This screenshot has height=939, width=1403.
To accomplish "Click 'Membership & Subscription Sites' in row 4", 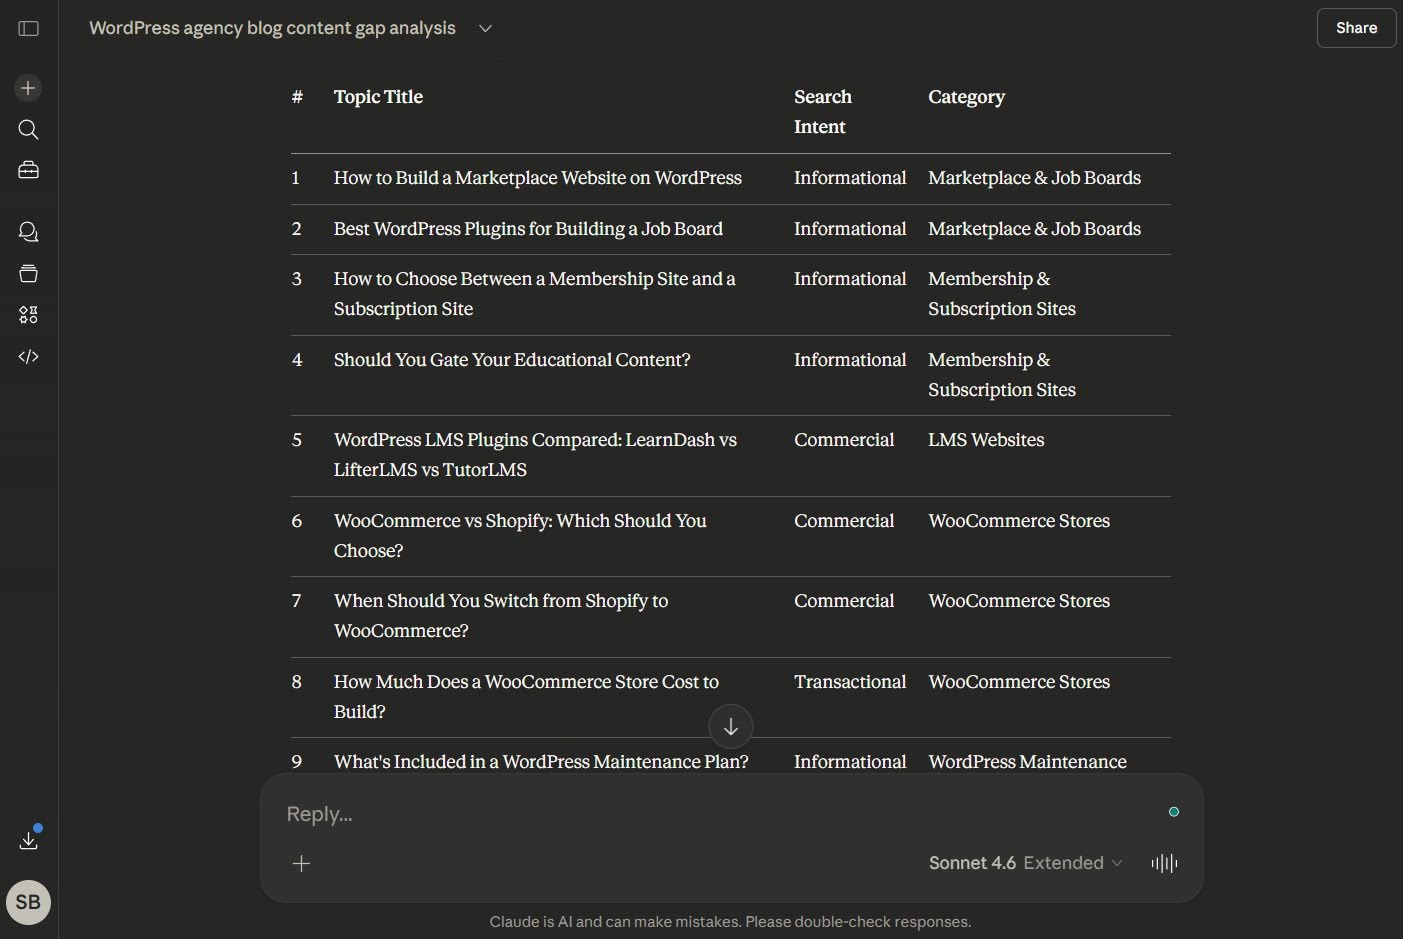I will 1002,375.
